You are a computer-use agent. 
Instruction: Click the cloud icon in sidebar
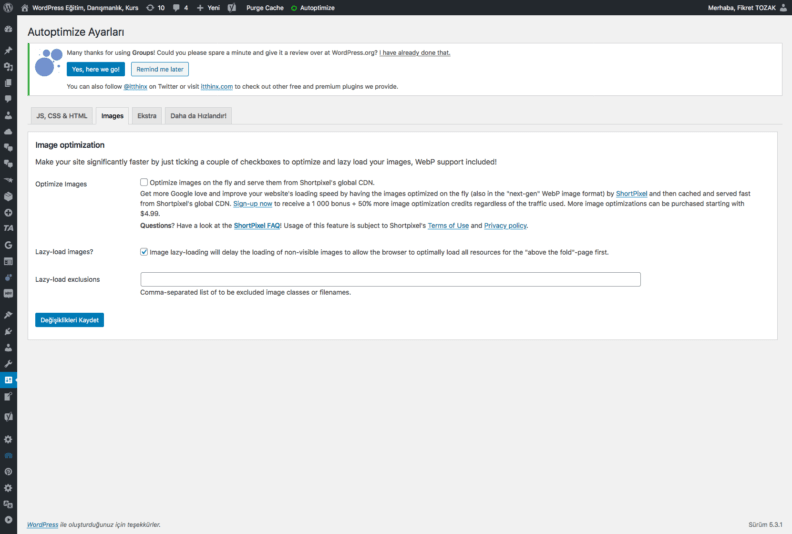coord(8,131)
